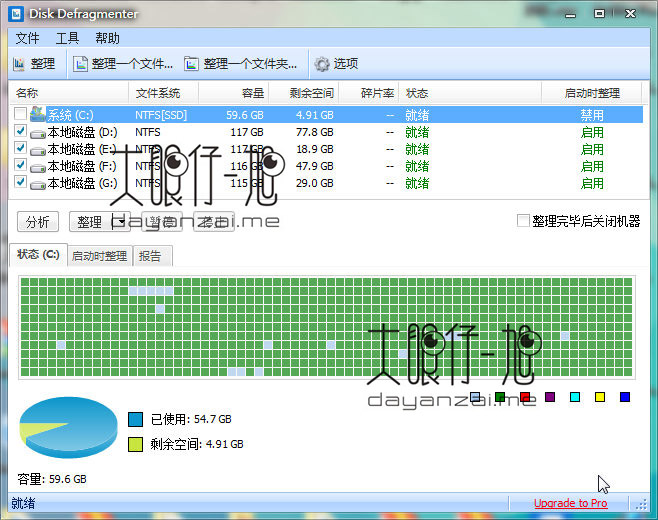Click the yellow-green 剩余空间 swatch by pie chart
658x520 pixels.
[x=136, y=444]
